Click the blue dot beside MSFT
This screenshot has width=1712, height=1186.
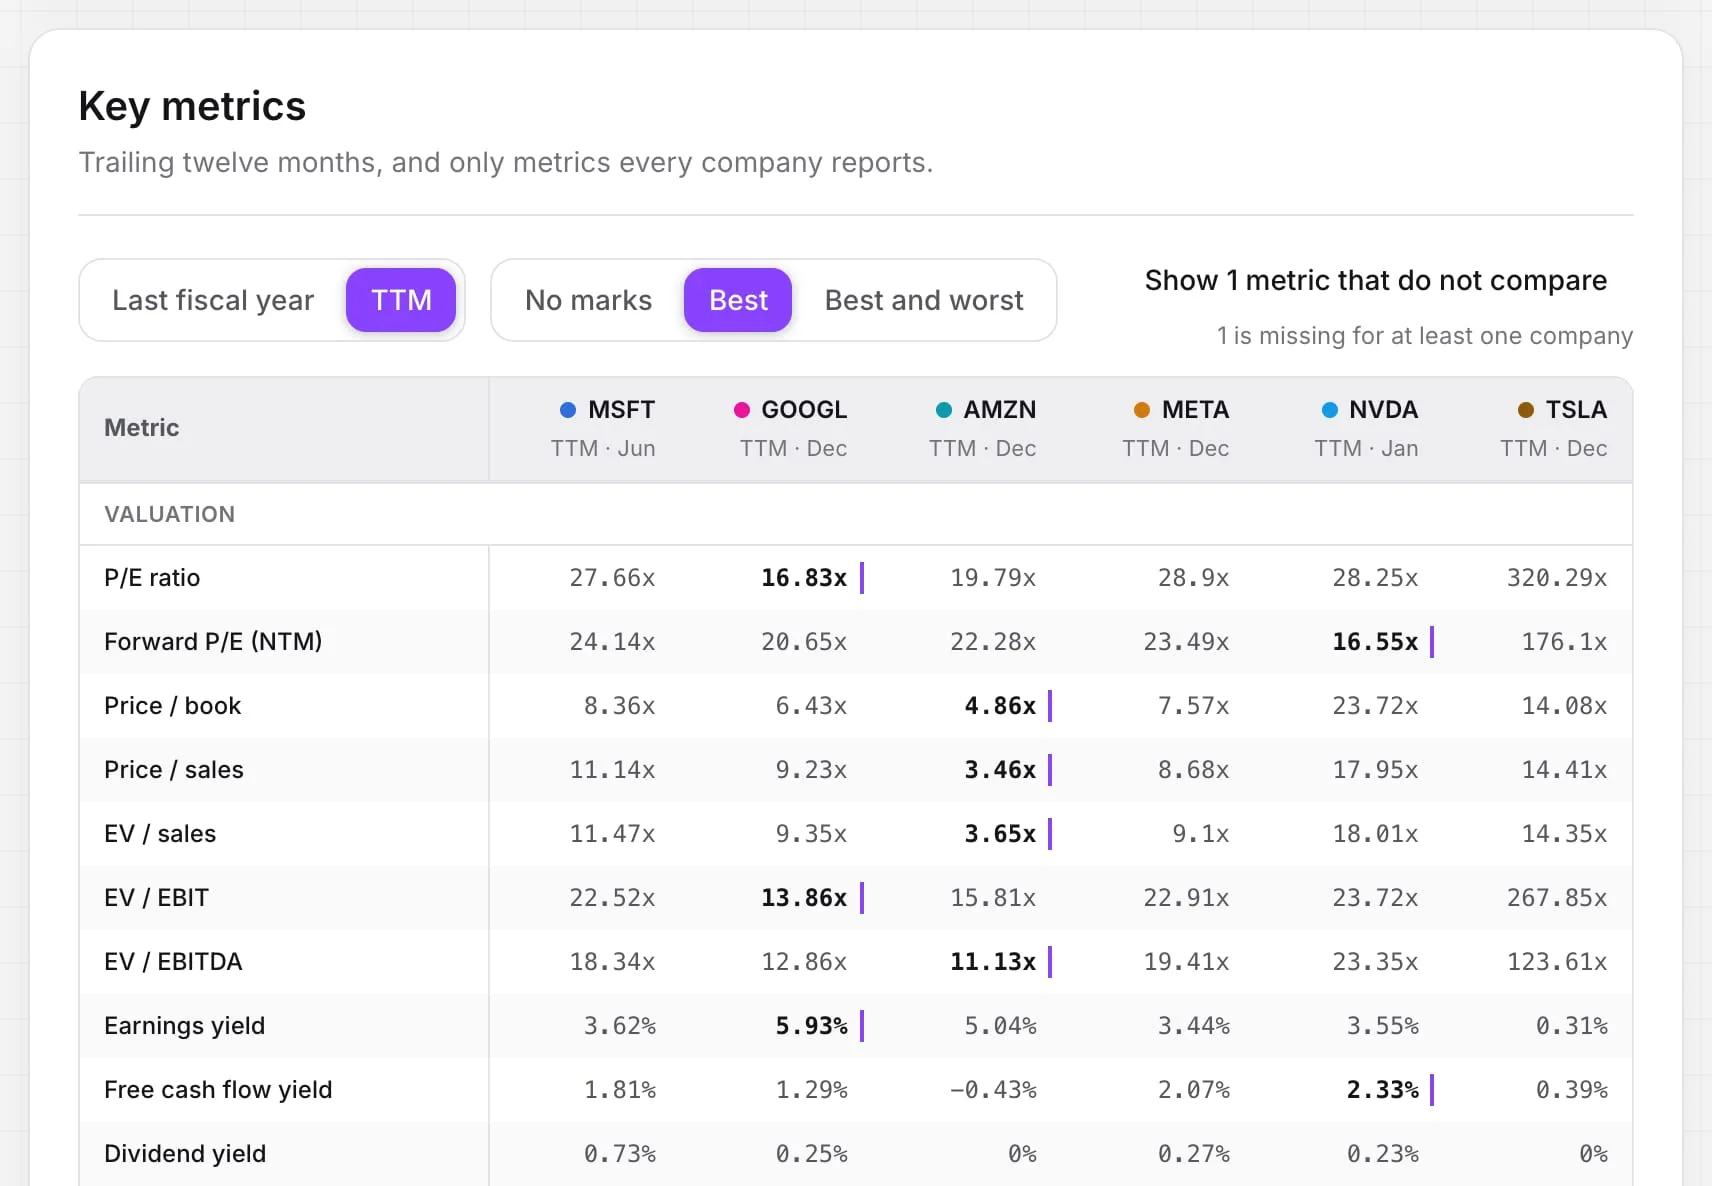click(568, 410)
